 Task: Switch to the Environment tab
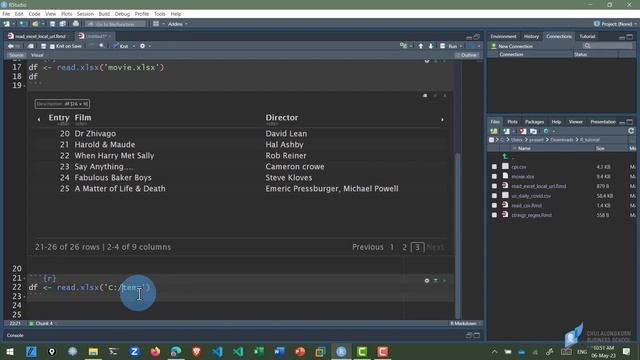point(503,36)
